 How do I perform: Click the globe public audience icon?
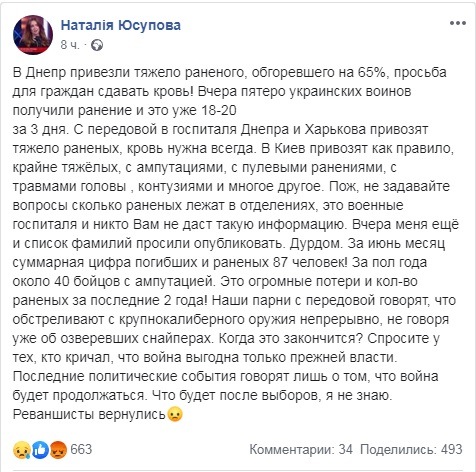[x=97, y=45]
